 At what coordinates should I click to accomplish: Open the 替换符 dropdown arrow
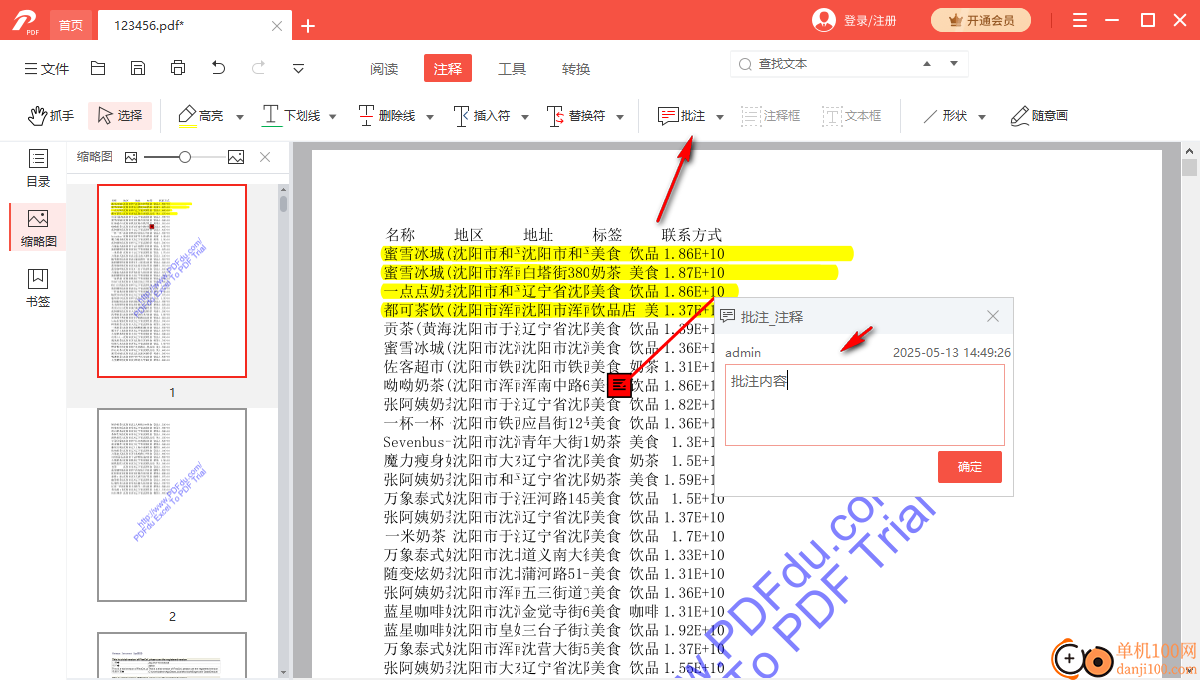tap(620, 117)
